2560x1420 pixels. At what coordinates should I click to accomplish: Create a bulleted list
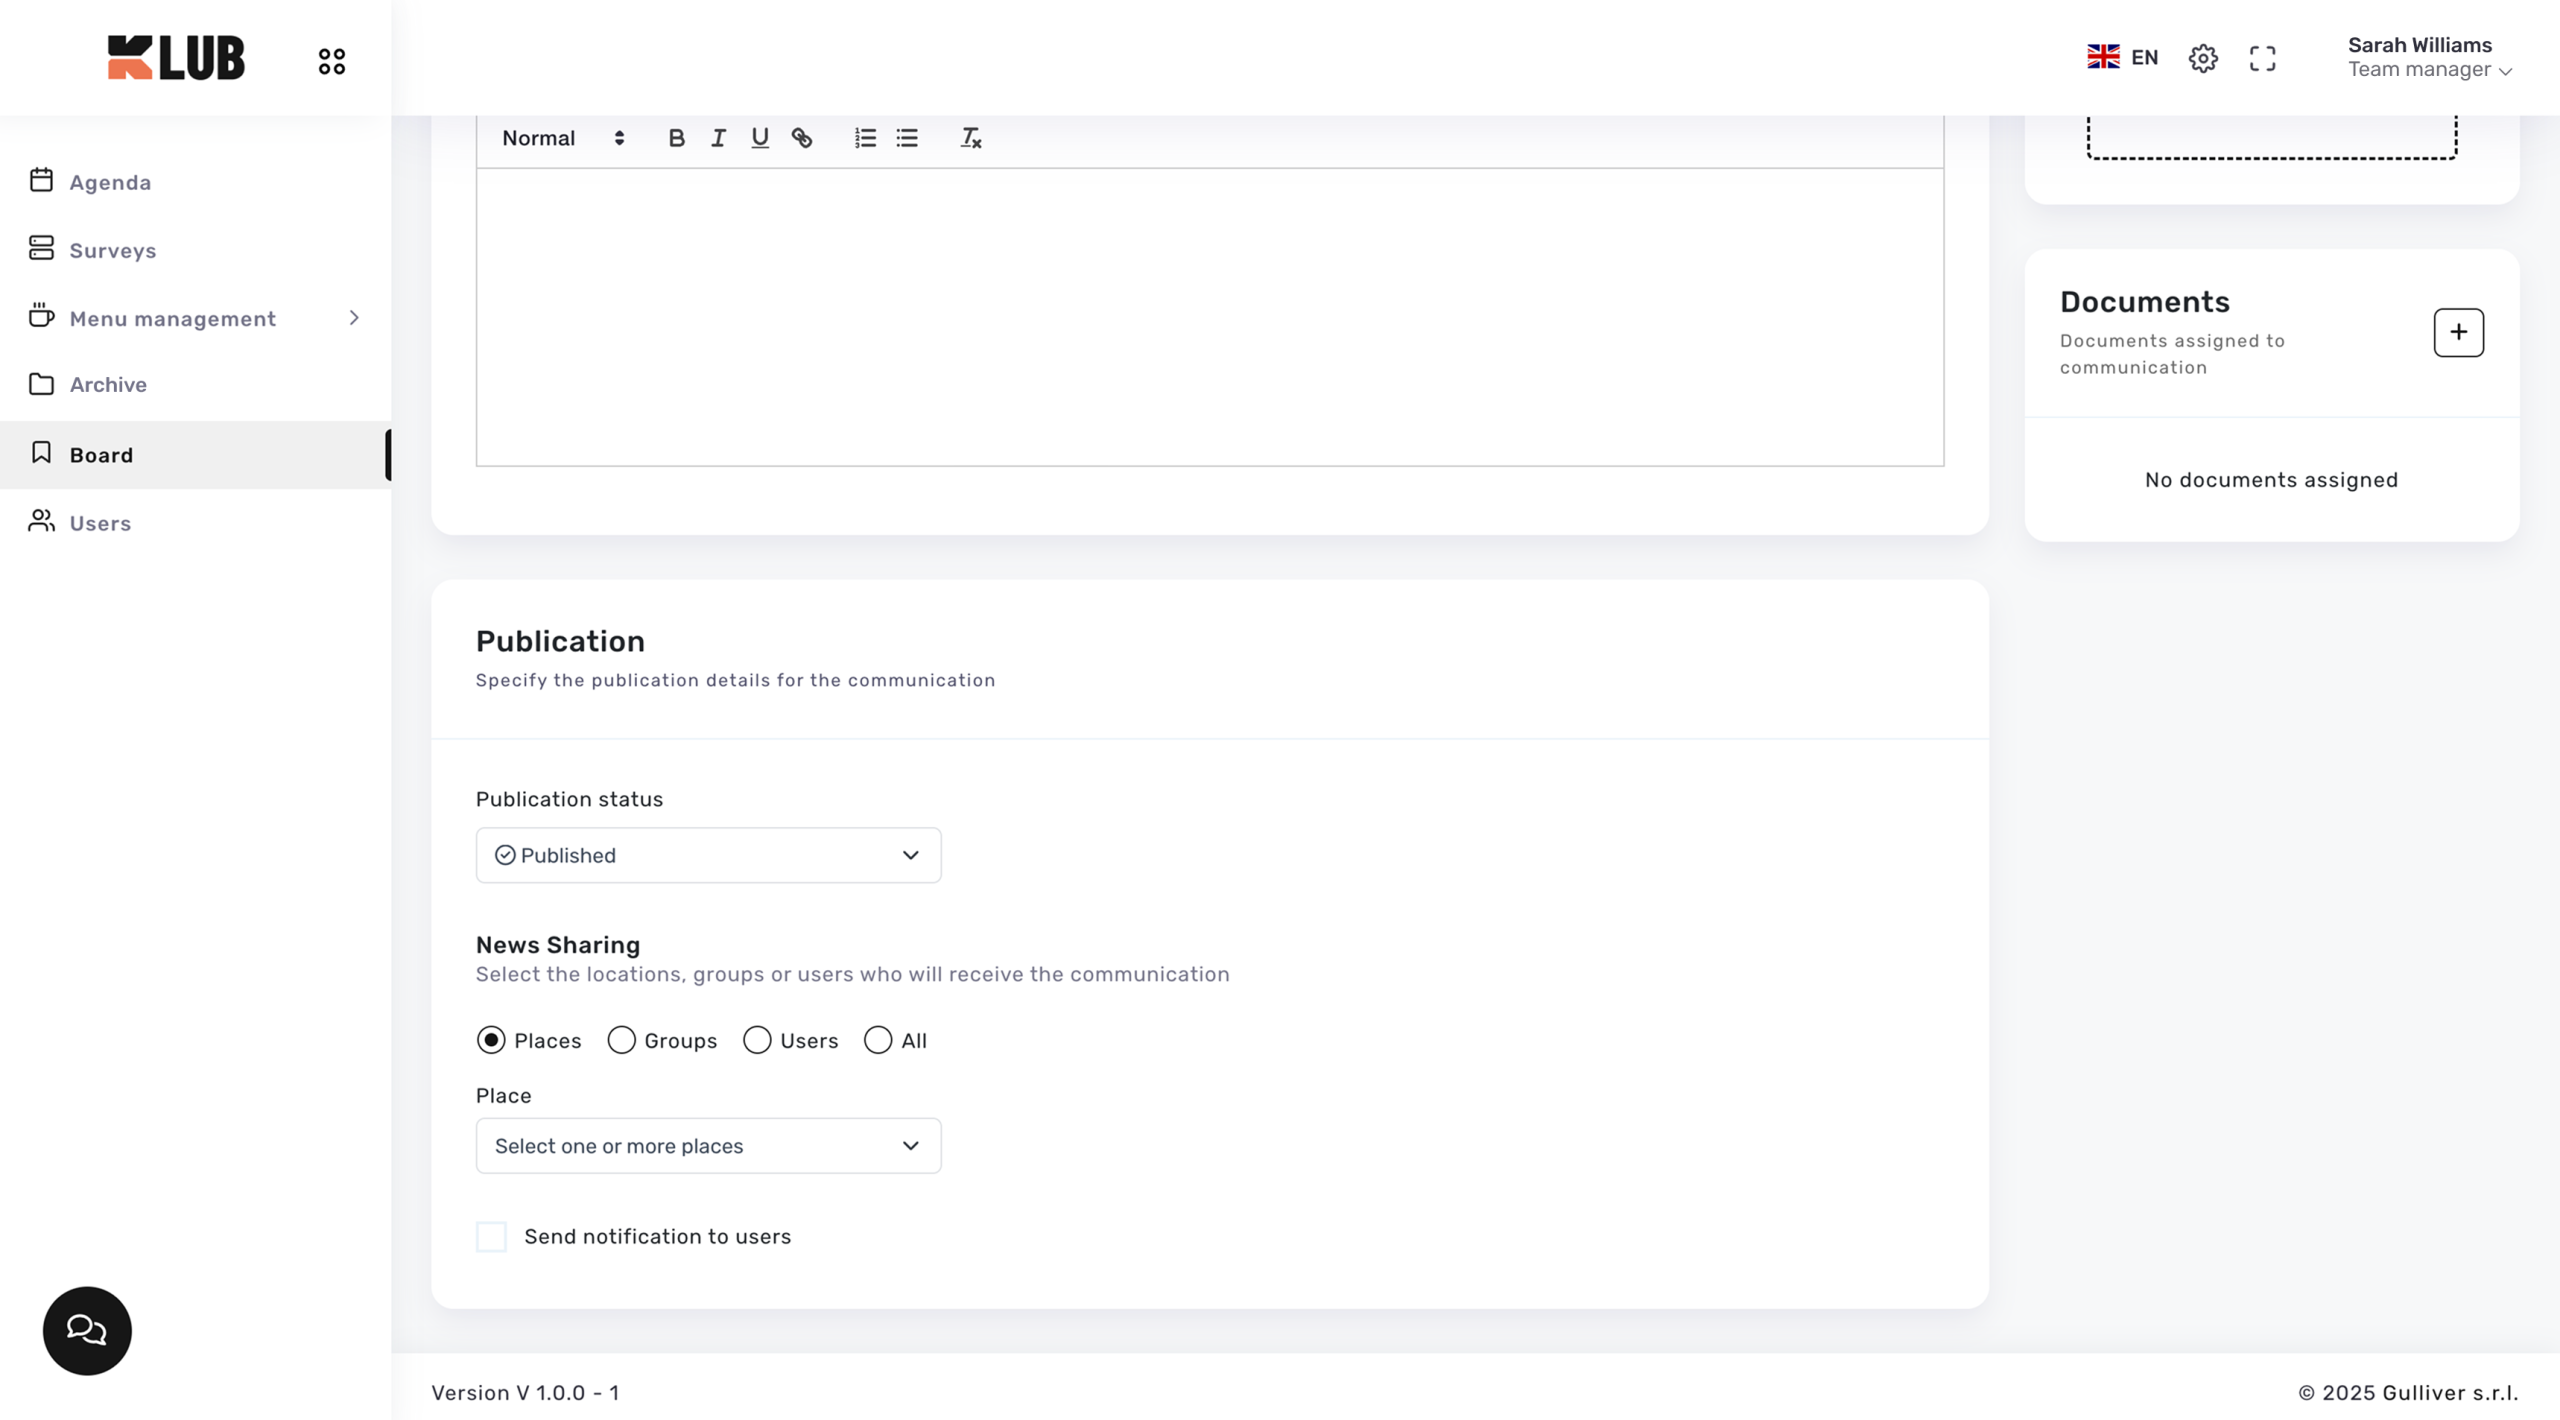[907, 138]
